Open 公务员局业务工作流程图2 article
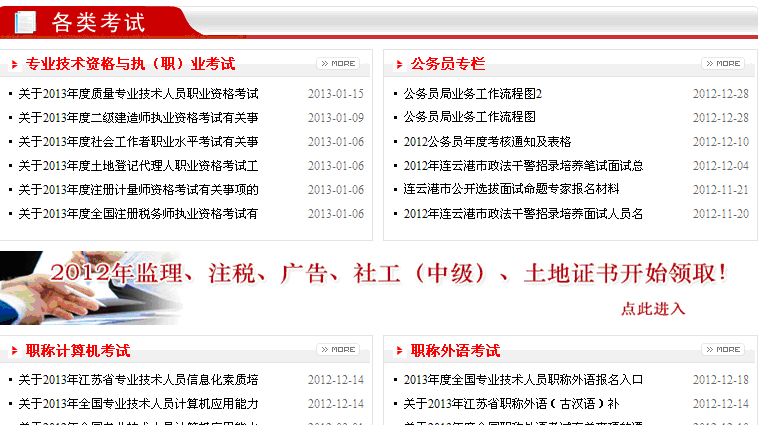The height and width of the screenshot is (425, 759). (x=472, y=94)
